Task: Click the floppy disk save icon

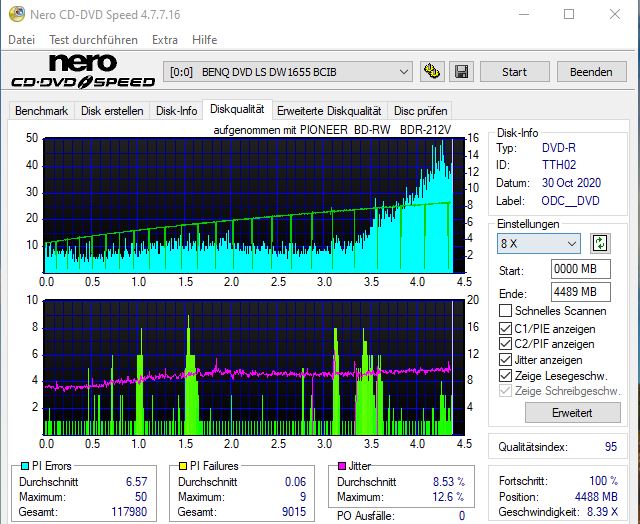Action: point(461,72)
